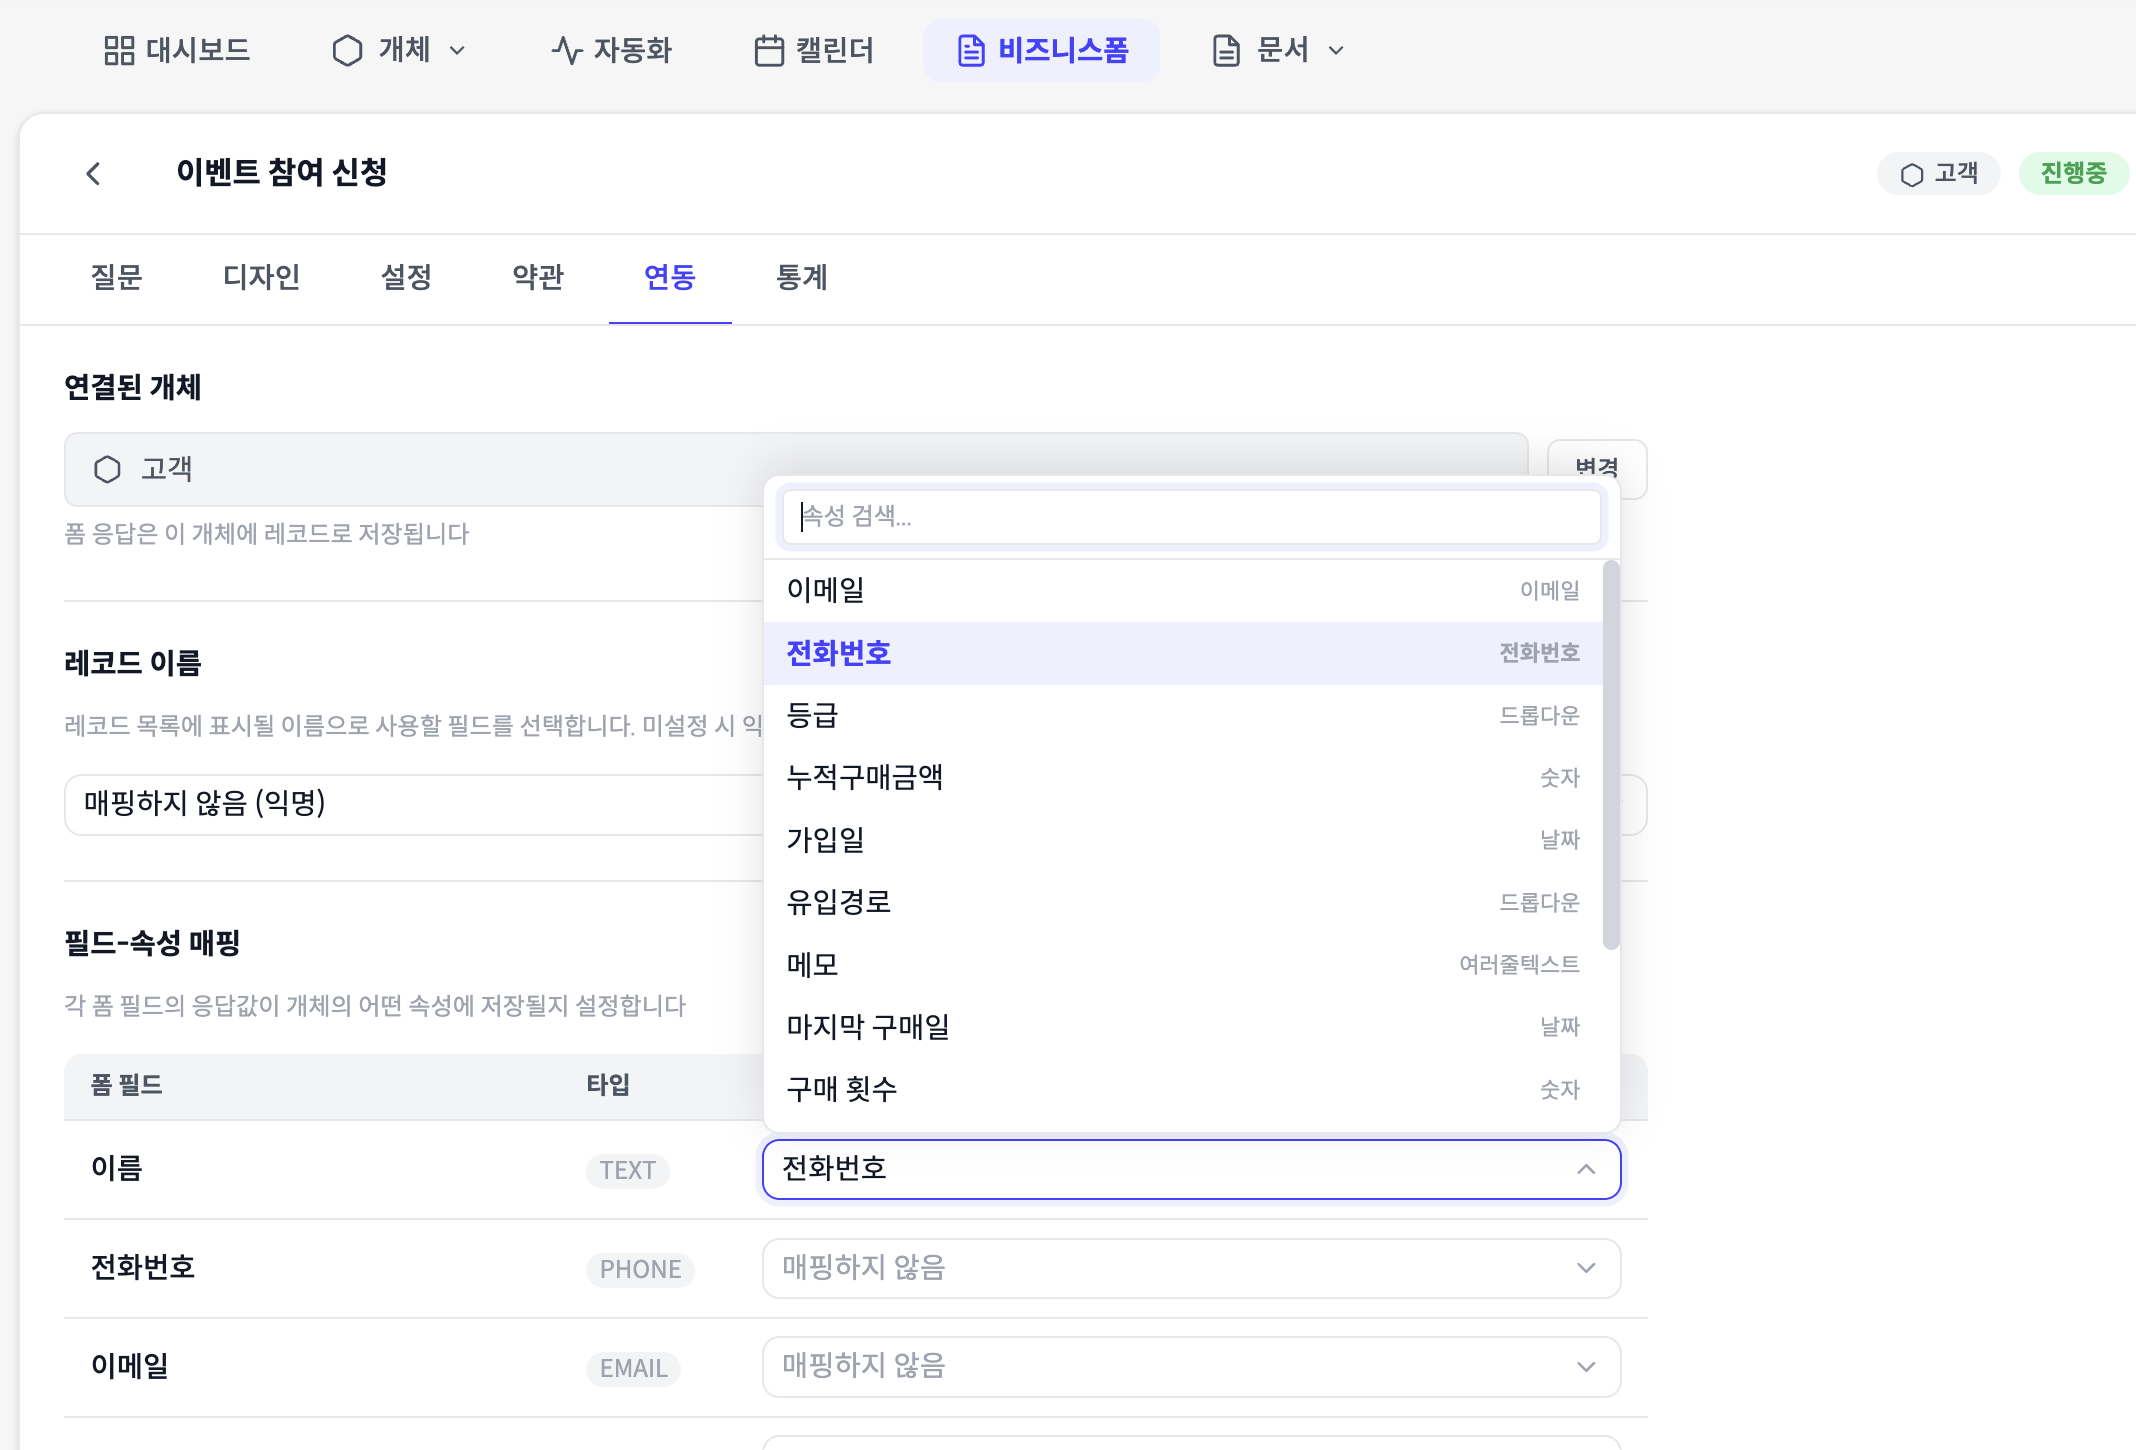2136x1450 pixels.
Task: Click the 비즈니스폼 form icon
Action: [x=971, y=50]
